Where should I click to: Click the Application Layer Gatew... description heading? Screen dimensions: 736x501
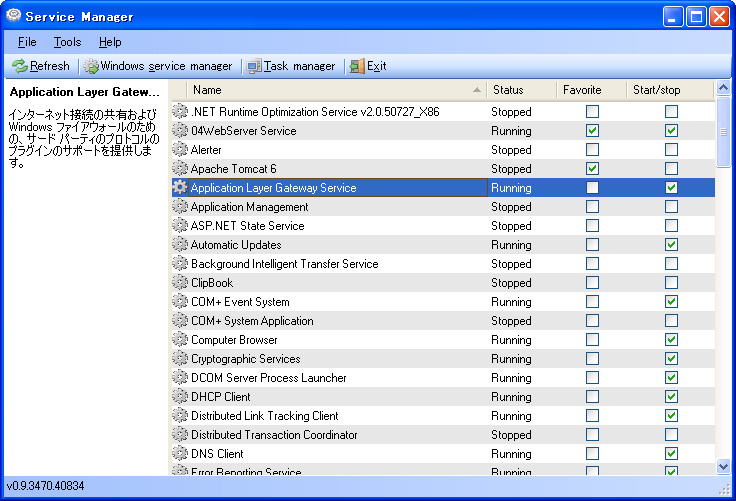84,92
